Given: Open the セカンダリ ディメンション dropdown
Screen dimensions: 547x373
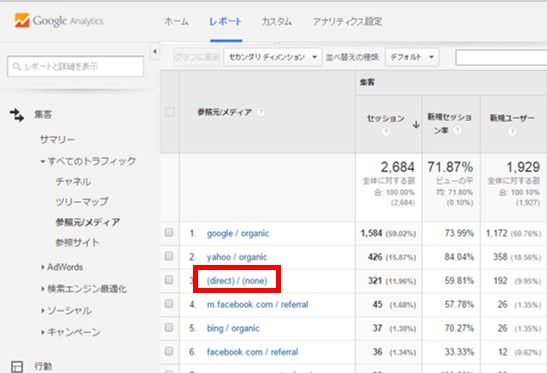Looking at the screenshot, I should click(x=273, y=57).
